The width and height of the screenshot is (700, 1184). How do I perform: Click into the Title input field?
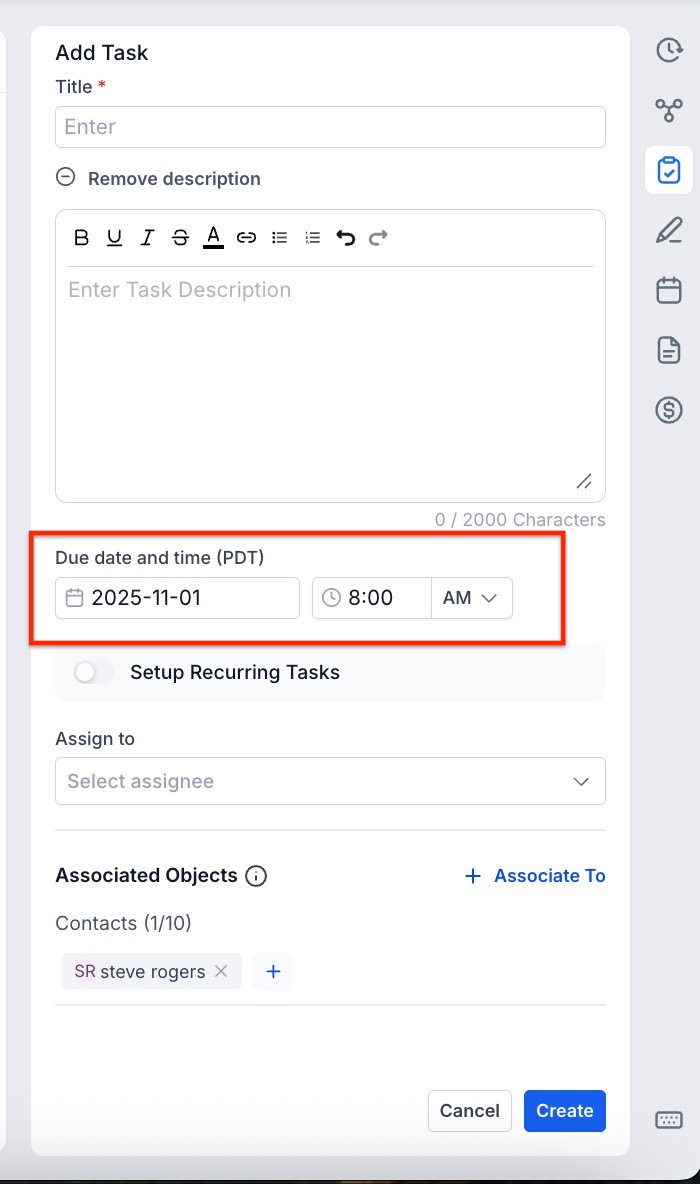330,127
